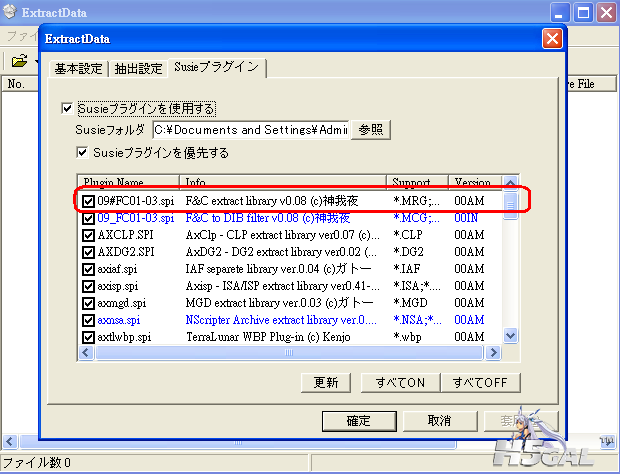Click the open folder toolbar icon
Viewport: 620px width, 474px height.
tap(17, 61)
